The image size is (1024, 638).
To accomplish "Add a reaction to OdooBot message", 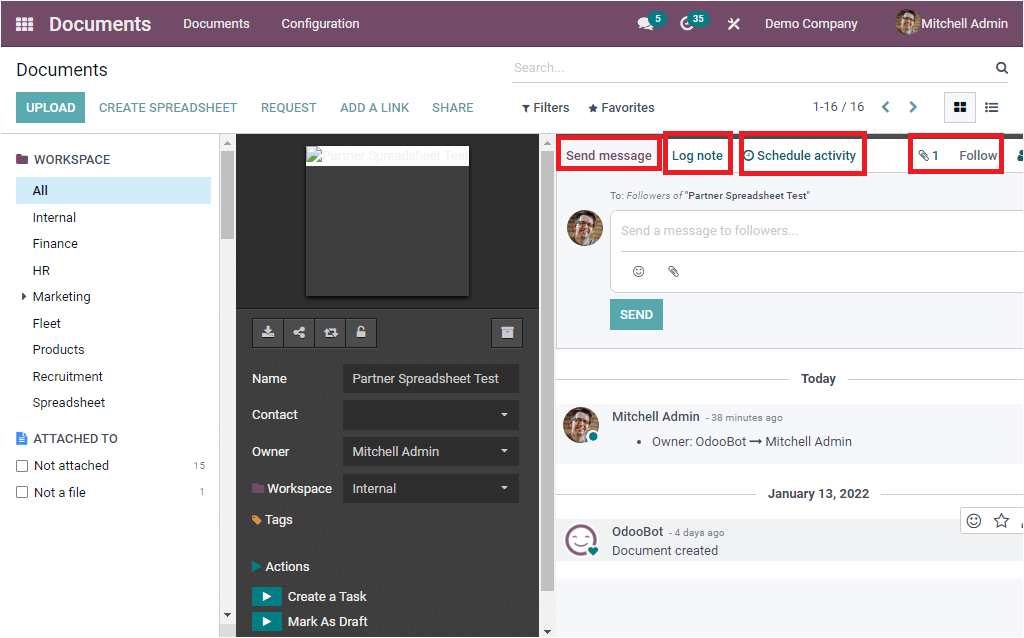I will (x=974, y=520).
